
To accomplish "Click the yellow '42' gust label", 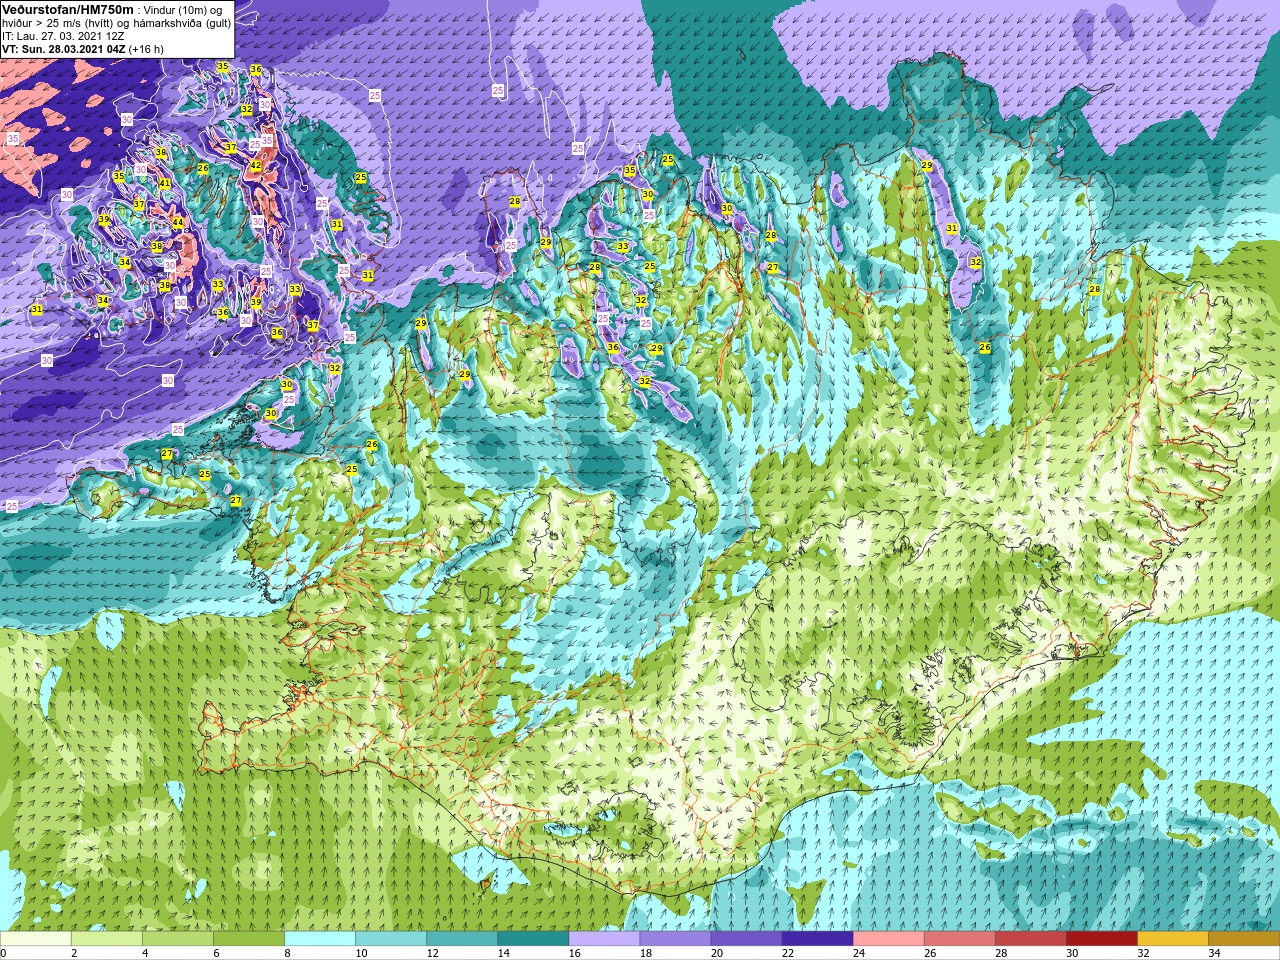I will coord(255,166).
